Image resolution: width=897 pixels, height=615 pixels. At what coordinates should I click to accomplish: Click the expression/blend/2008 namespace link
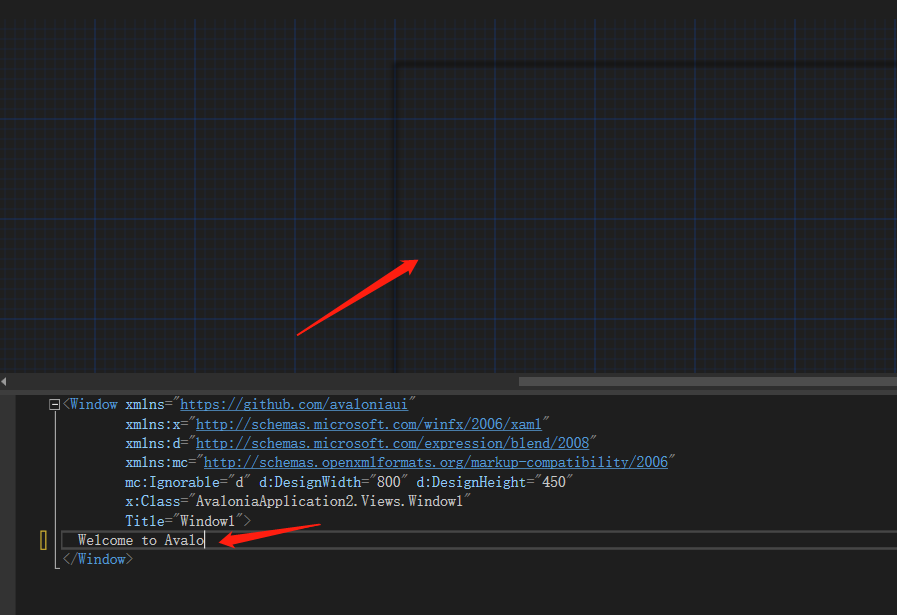click(394, 442)
